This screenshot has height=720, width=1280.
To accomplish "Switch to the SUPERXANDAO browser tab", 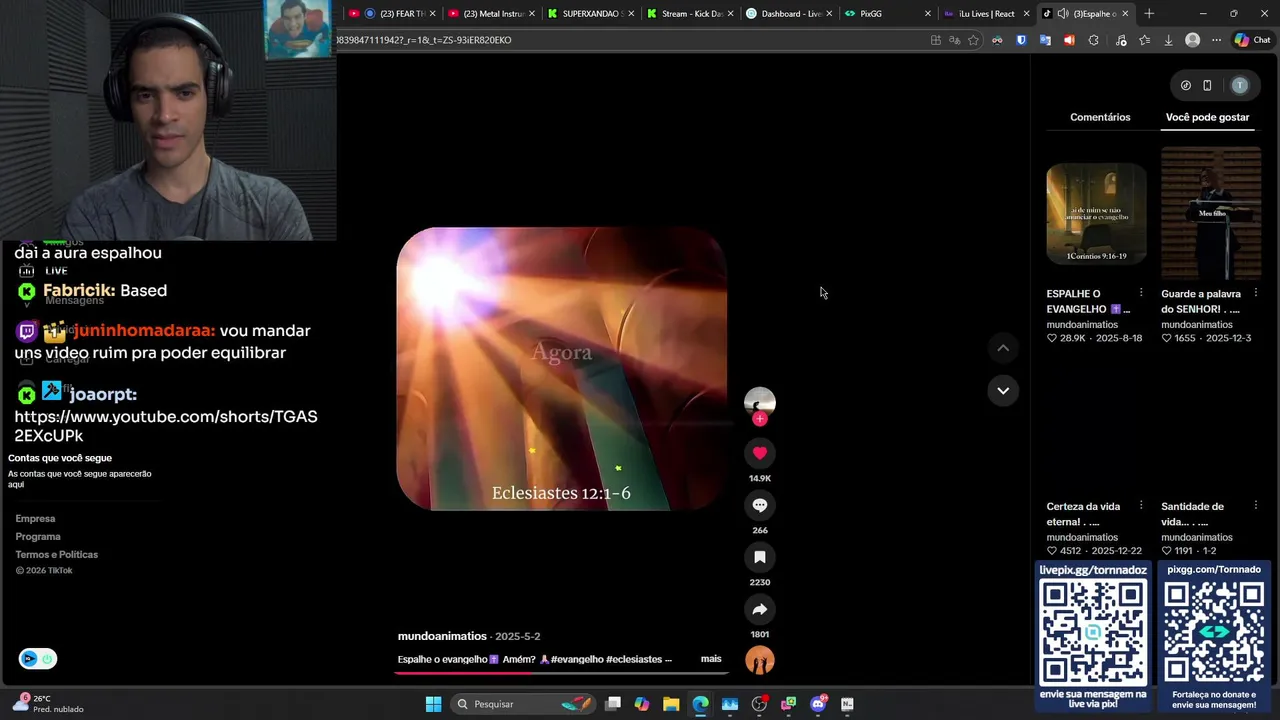I will [591, 14].
